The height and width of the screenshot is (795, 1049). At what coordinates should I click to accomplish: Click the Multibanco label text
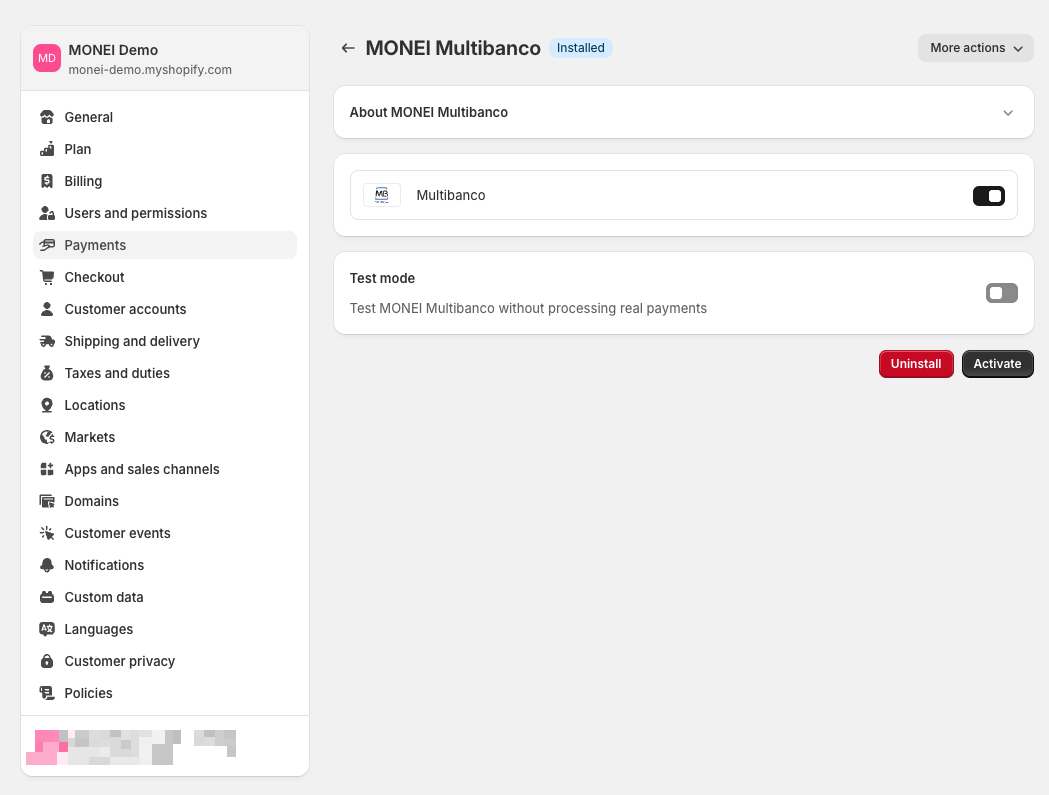451,195
